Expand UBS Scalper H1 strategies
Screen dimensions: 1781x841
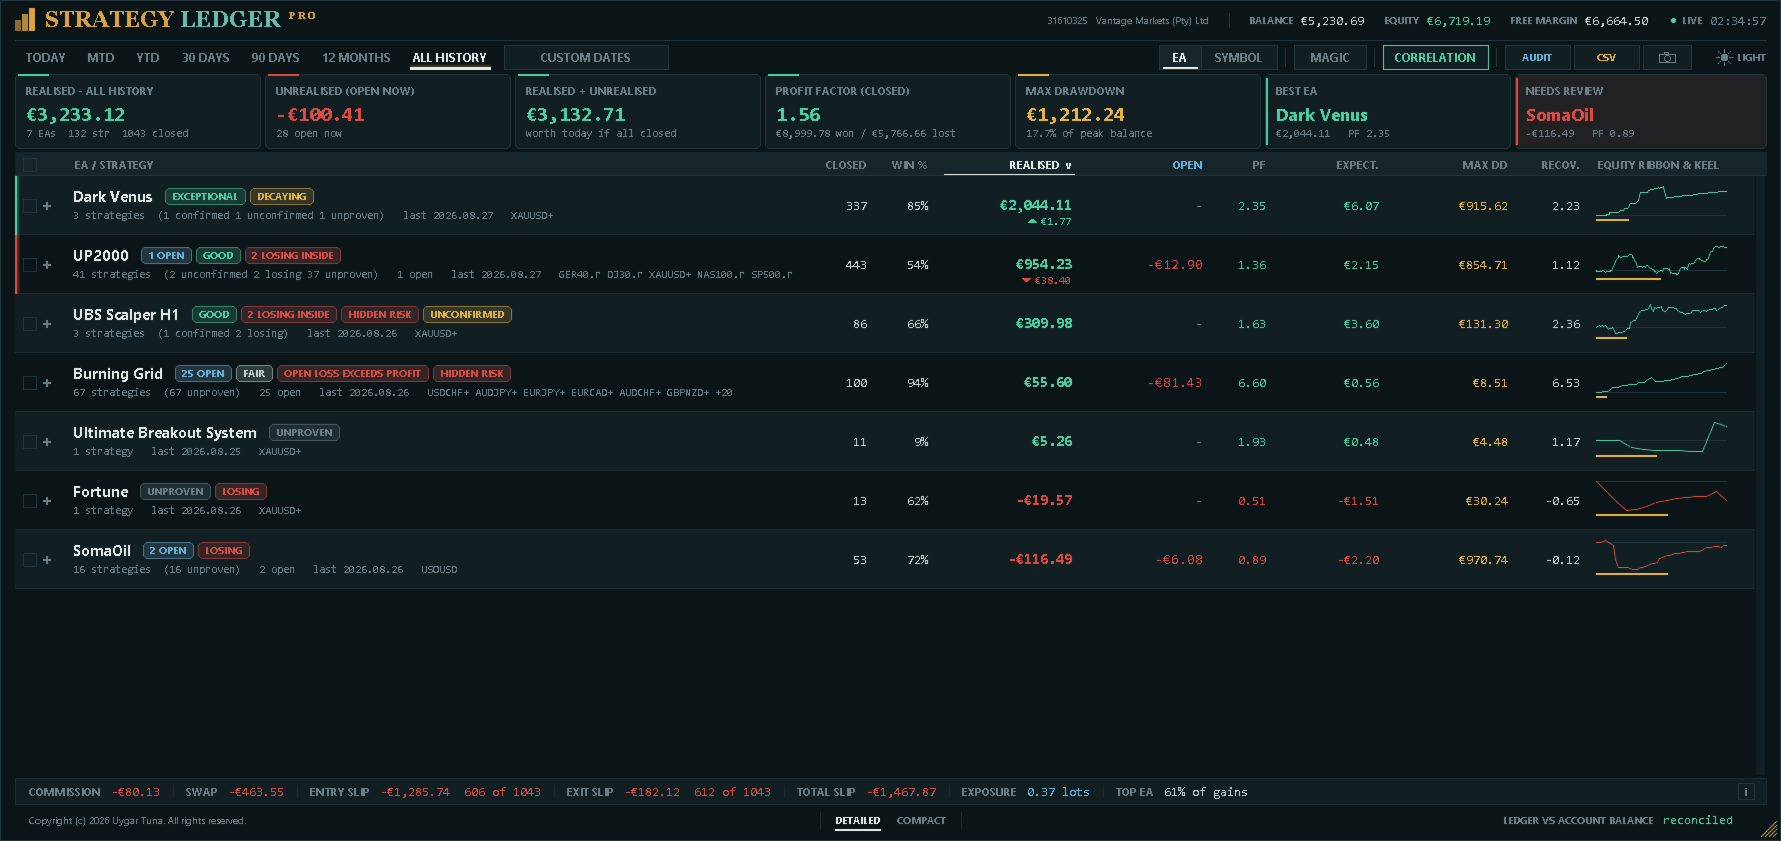pos(47,324)
